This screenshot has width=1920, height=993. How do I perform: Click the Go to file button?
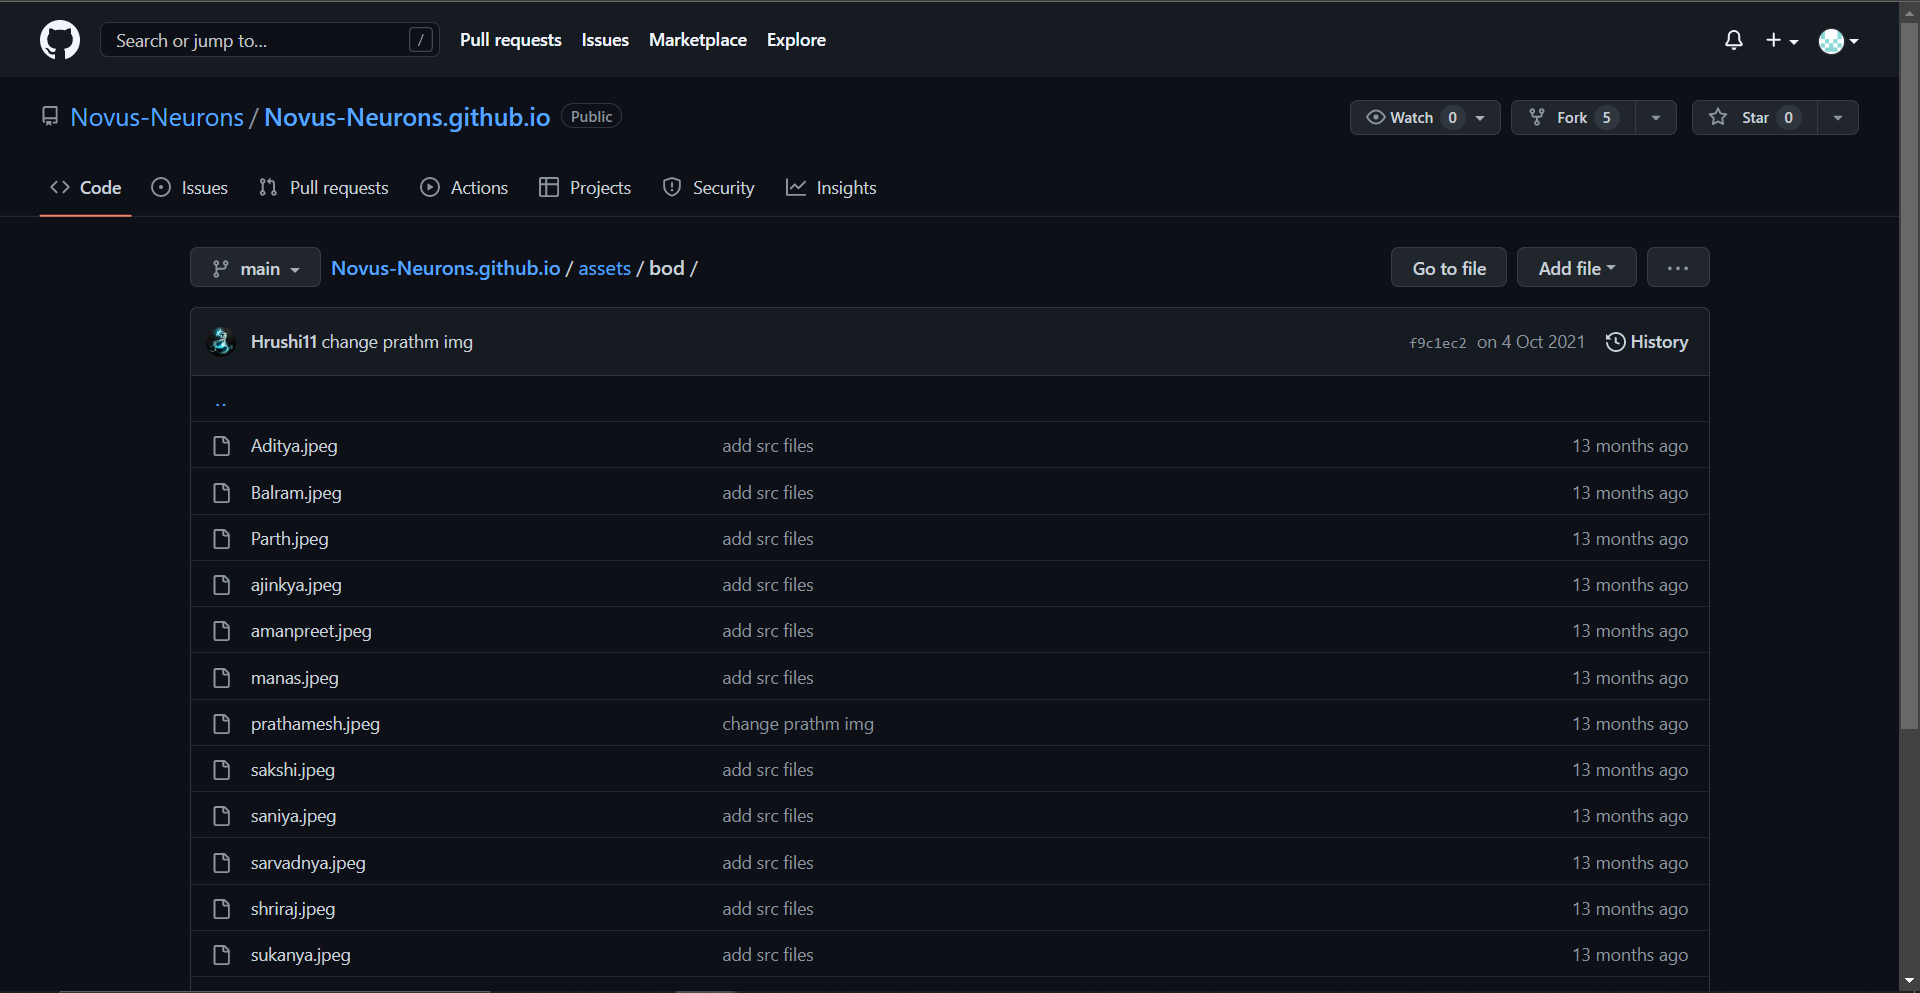pos(1448,267)
